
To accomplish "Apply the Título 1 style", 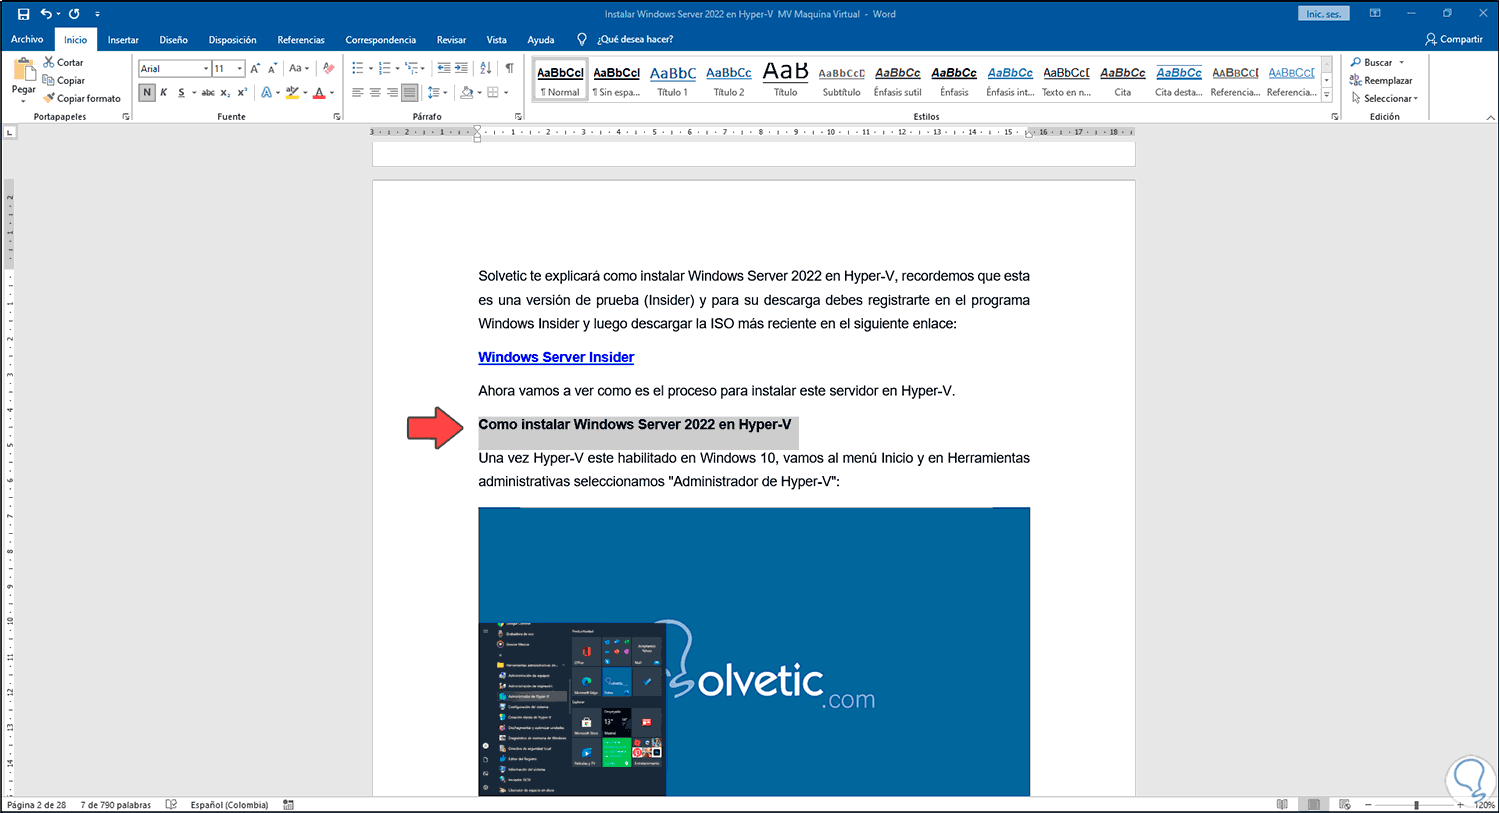I will (x=673, y=81).
